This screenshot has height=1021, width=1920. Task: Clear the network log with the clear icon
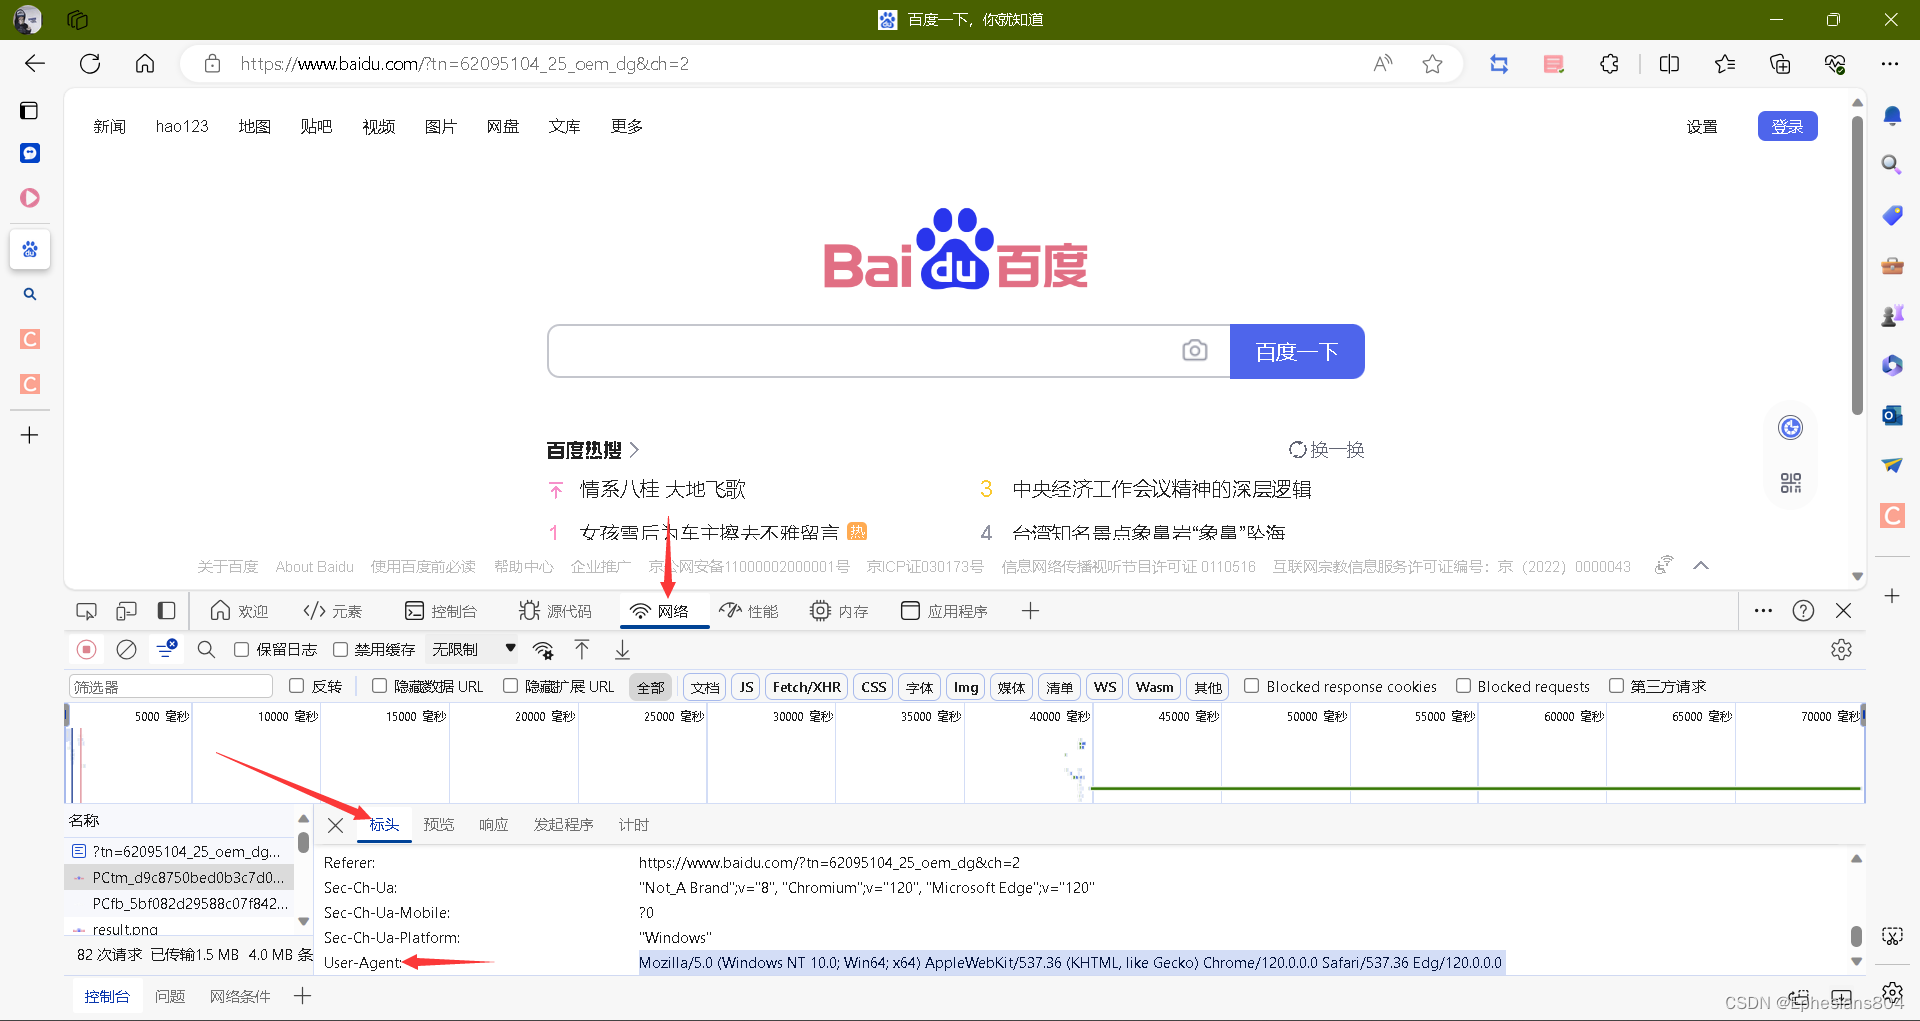126,649
